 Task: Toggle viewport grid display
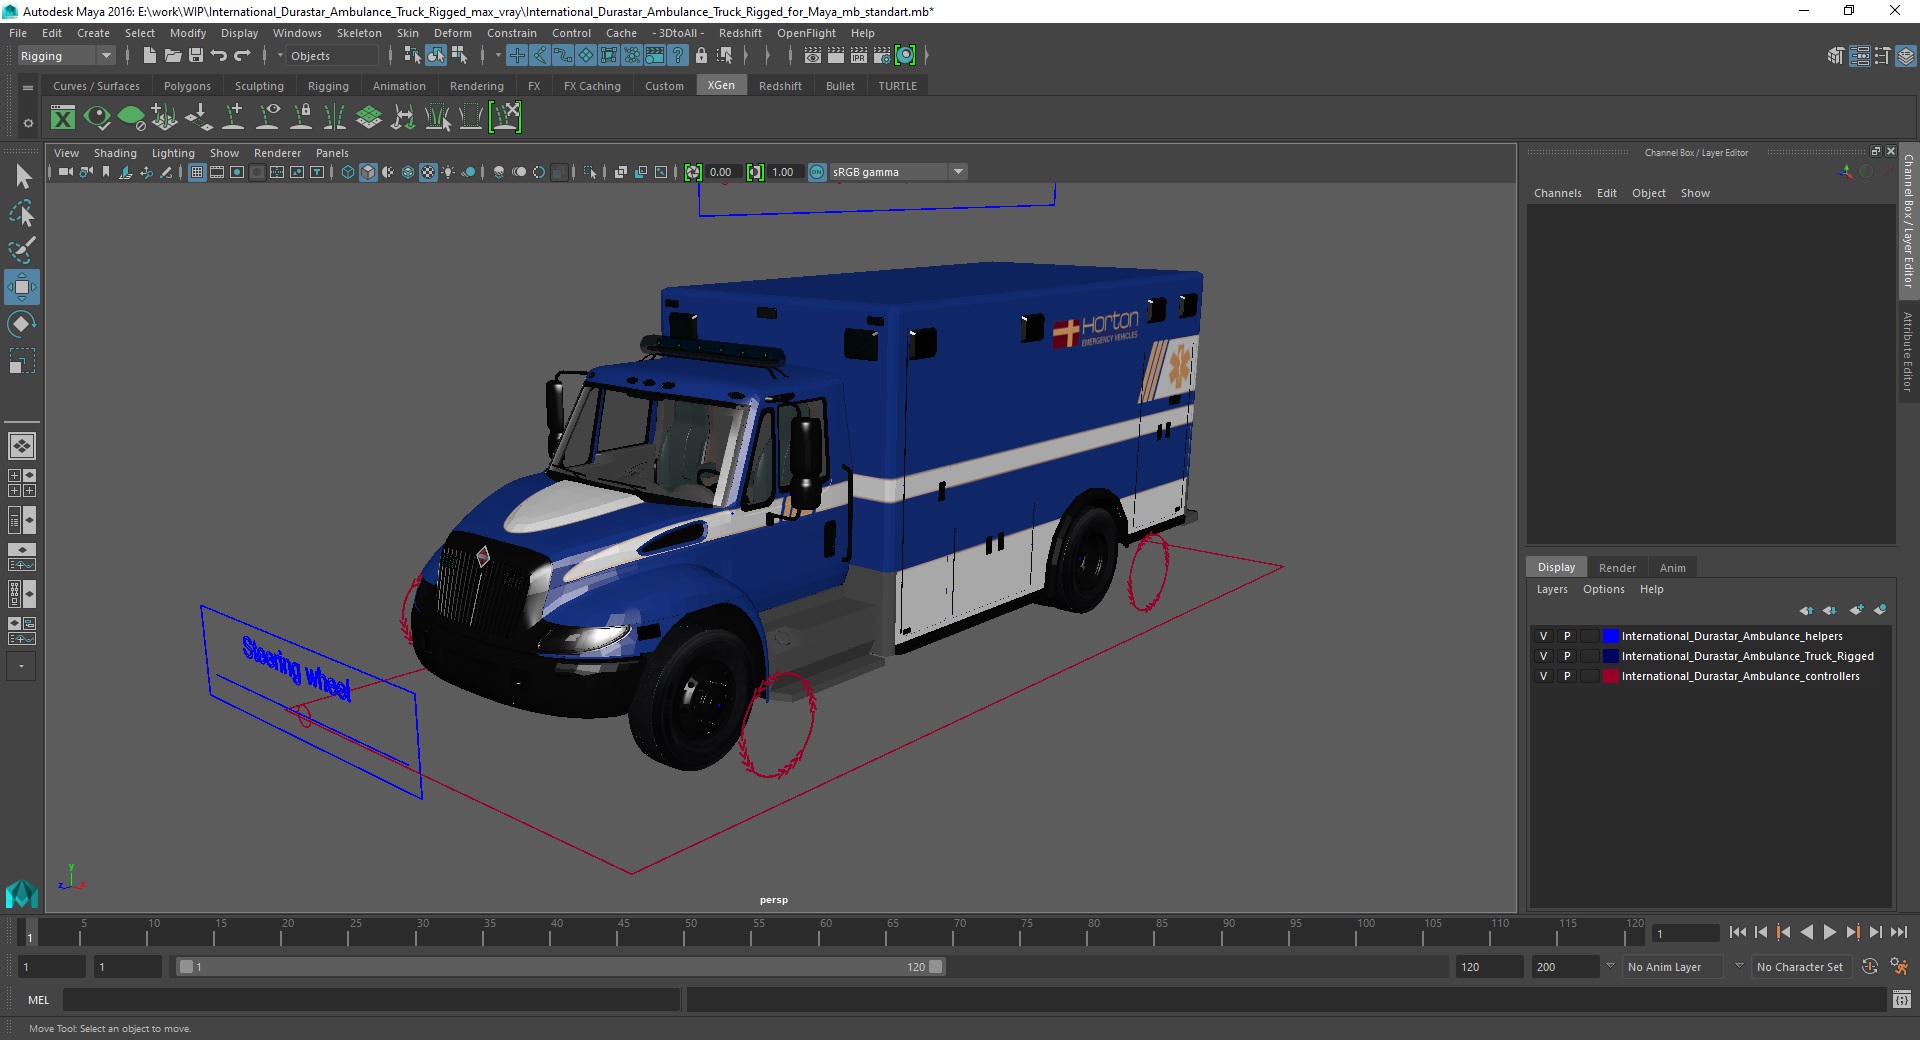point(197,172)
